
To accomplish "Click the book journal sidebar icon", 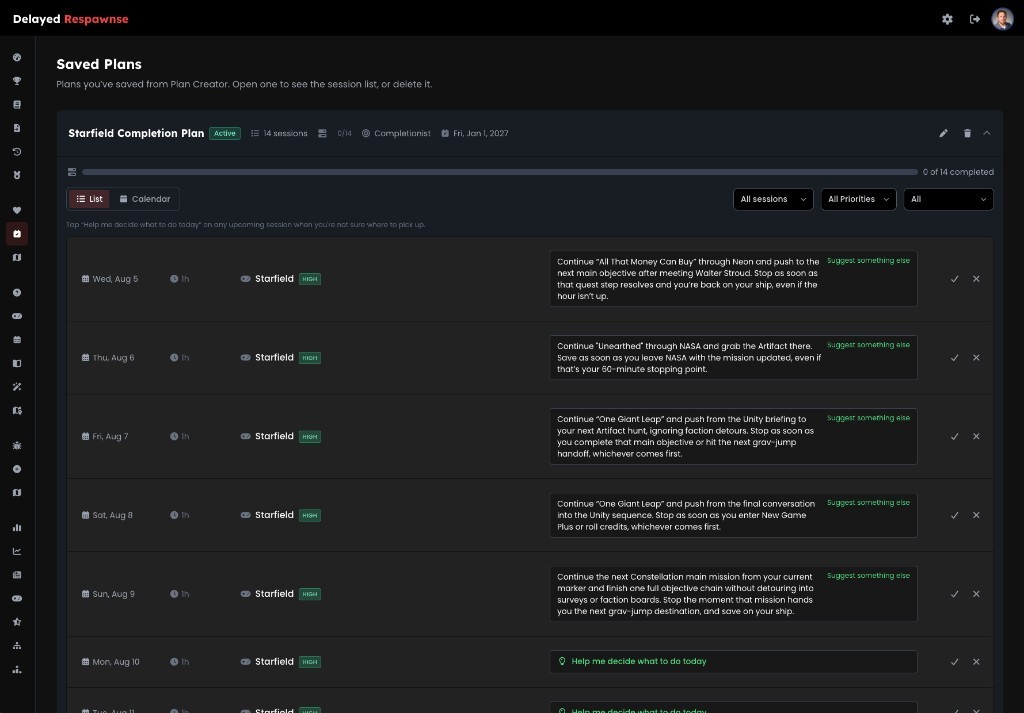I will (x=17, y=104).
